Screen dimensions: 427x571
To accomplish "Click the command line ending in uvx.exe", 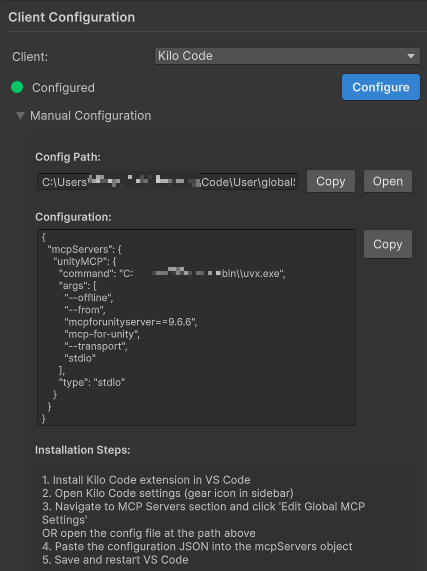I will tap(172, 273).
